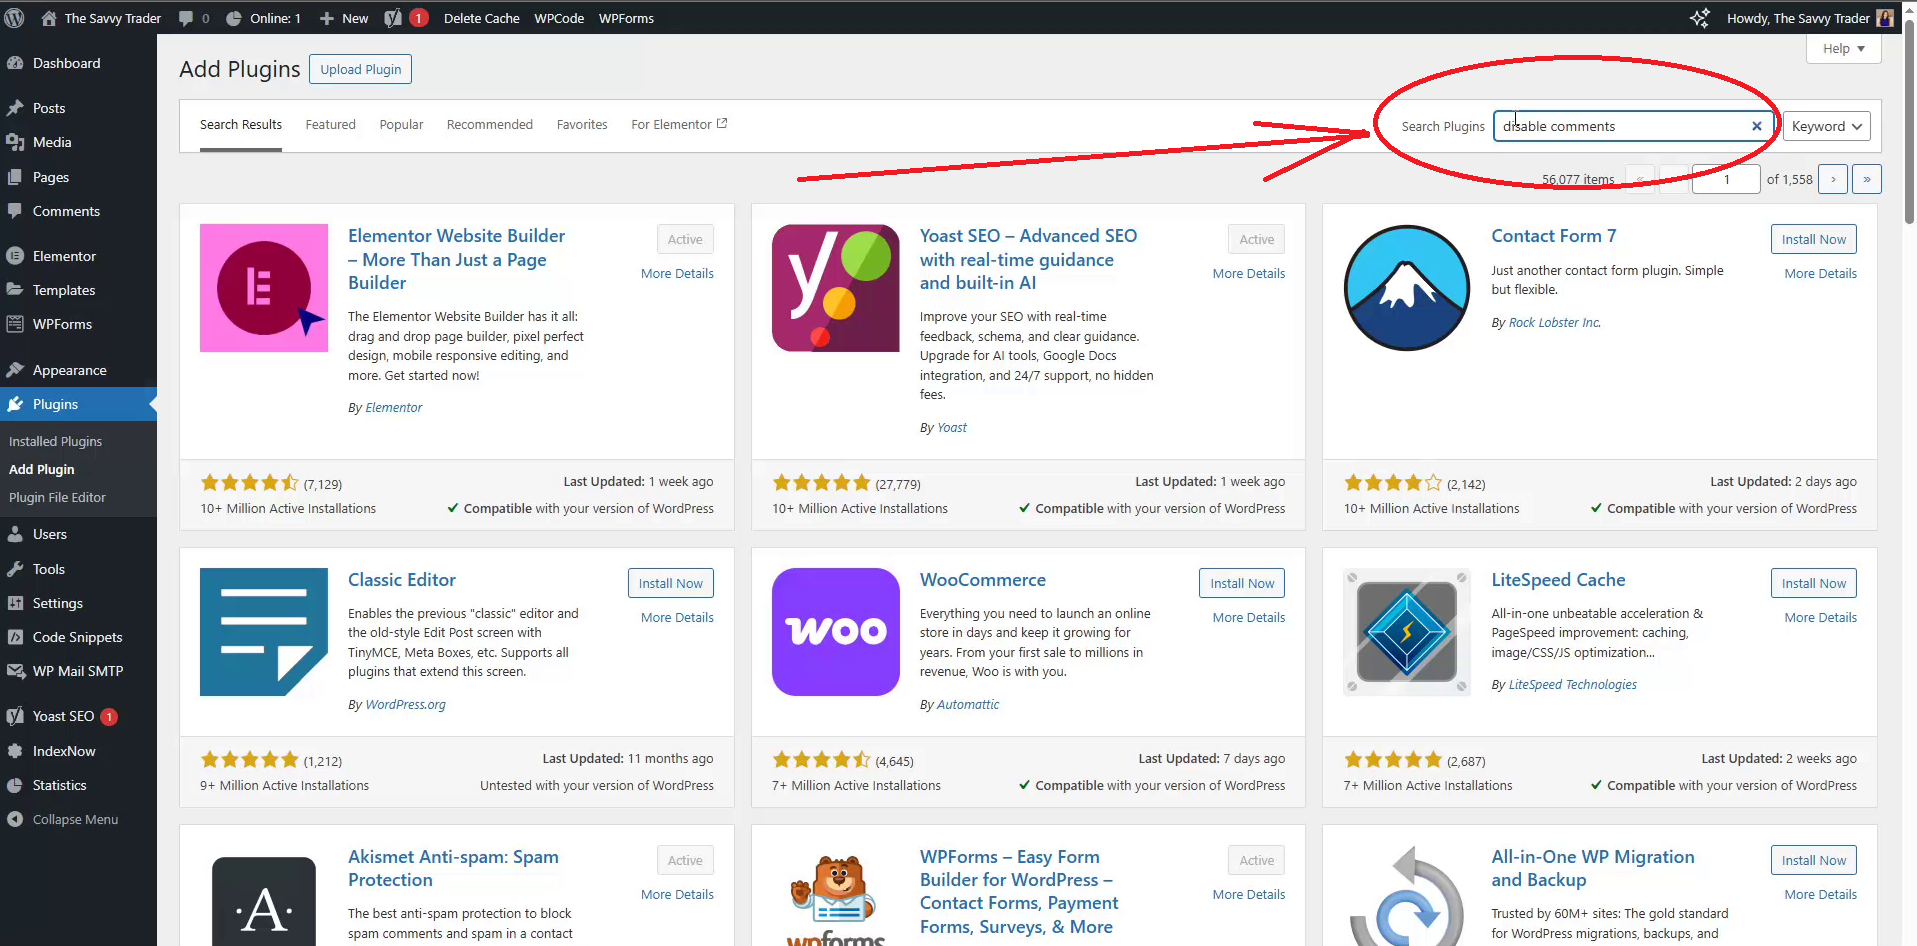This screenshot has height=946, width=1917.
Task: Expand the Help panel
Action: (x=1843, y=48)
